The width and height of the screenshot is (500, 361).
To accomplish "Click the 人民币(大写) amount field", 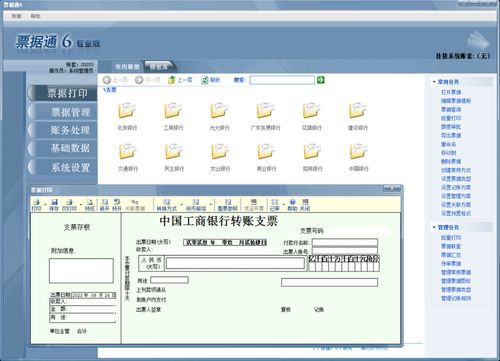I will (x=235, y=263).
